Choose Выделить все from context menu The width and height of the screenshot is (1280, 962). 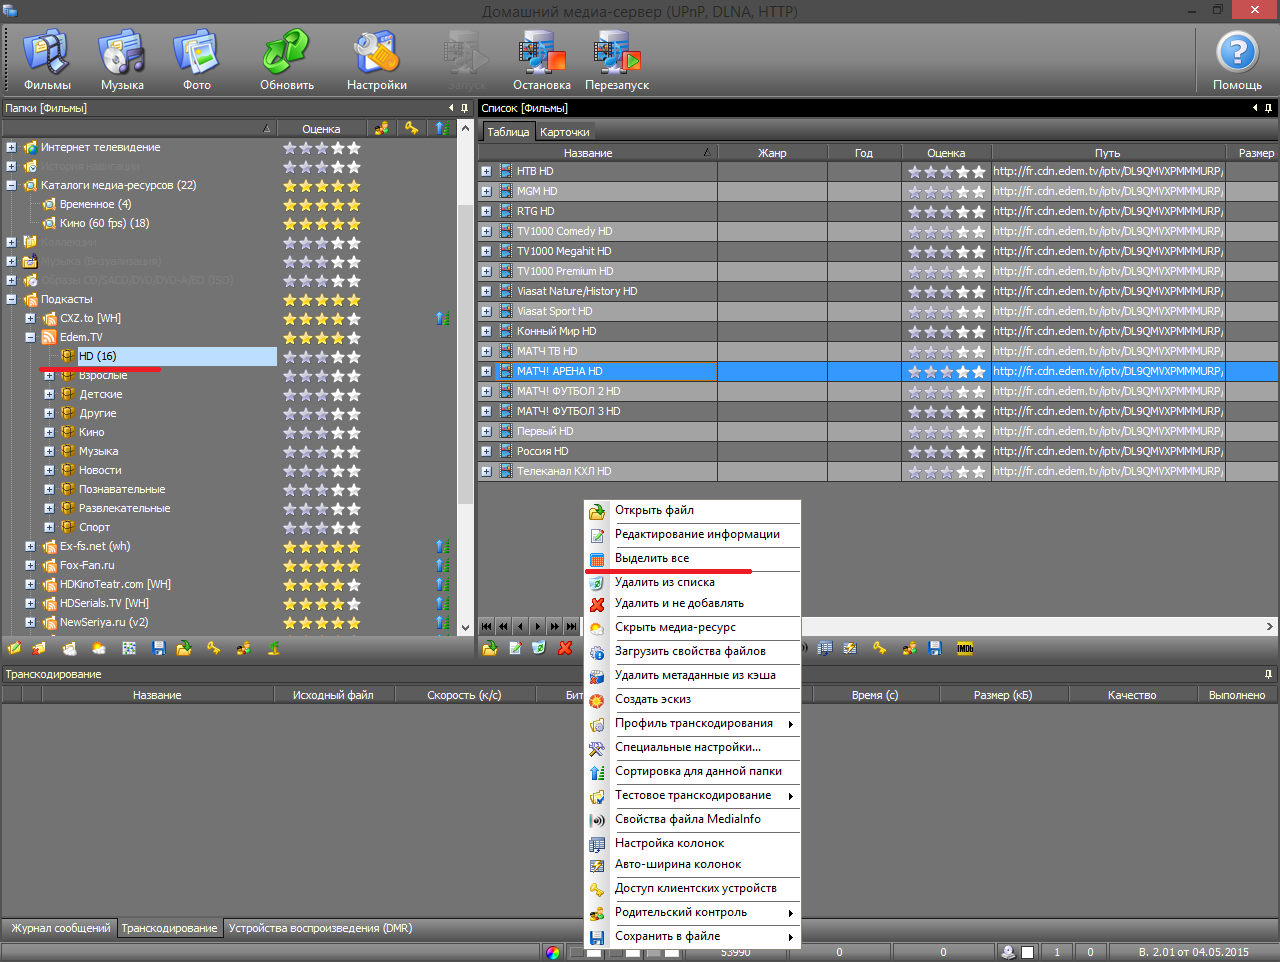coord(652,558)
